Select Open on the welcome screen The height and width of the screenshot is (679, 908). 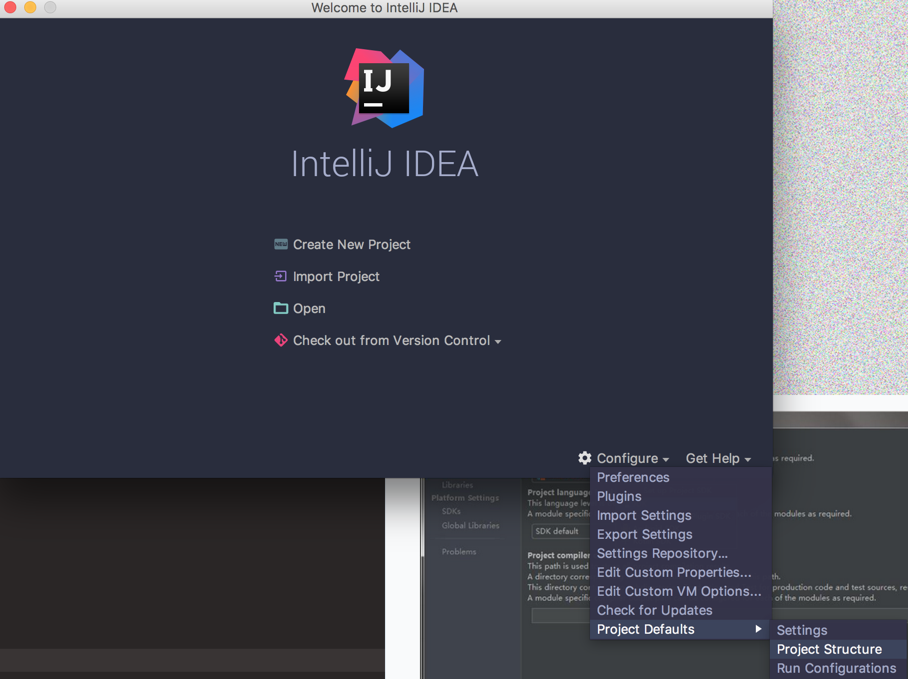pos(309,309)
